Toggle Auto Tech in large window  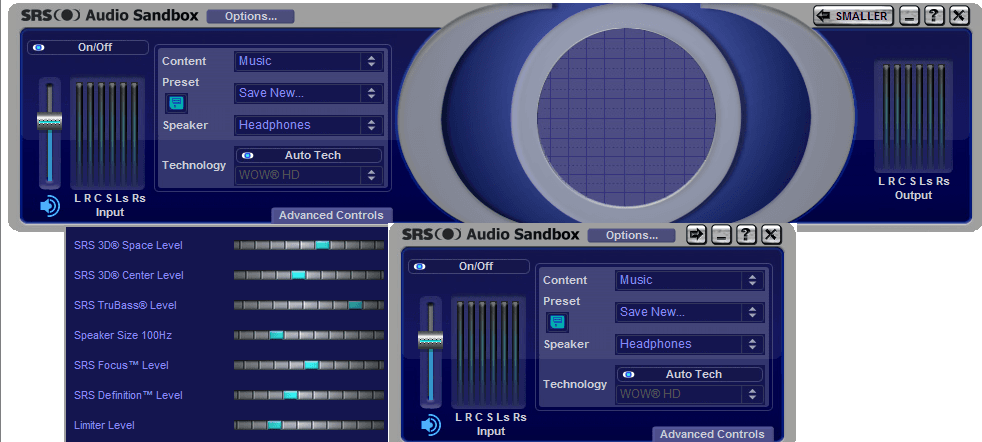[309, 155]
